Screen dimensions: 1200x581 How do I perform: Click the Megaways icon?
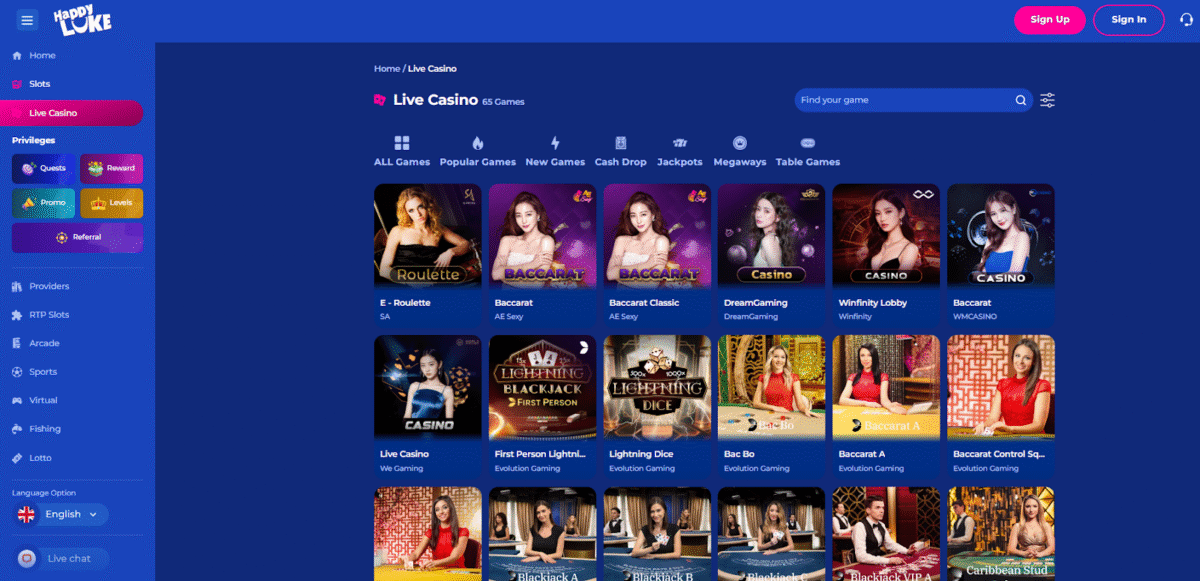[x=740, y=143]
